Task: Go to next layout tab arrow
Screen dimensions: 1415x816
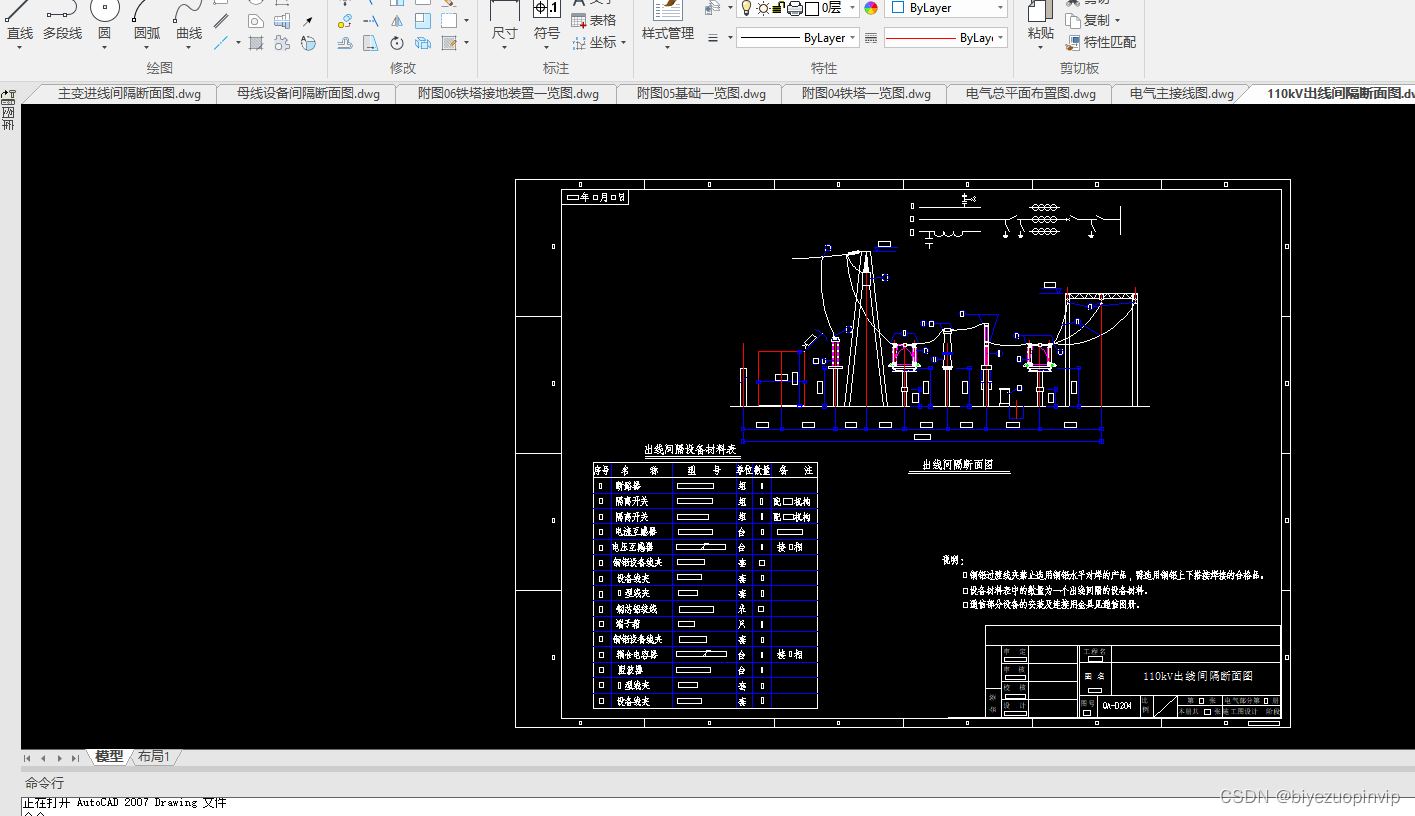Action: tap(60, 758)
